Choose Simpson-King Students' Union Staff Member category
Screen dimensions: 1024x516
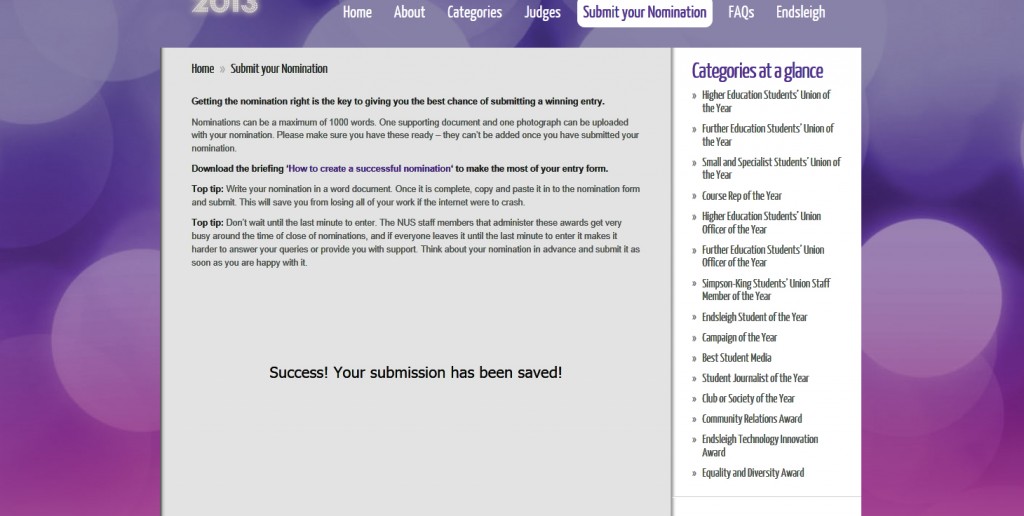coord(765,290)
